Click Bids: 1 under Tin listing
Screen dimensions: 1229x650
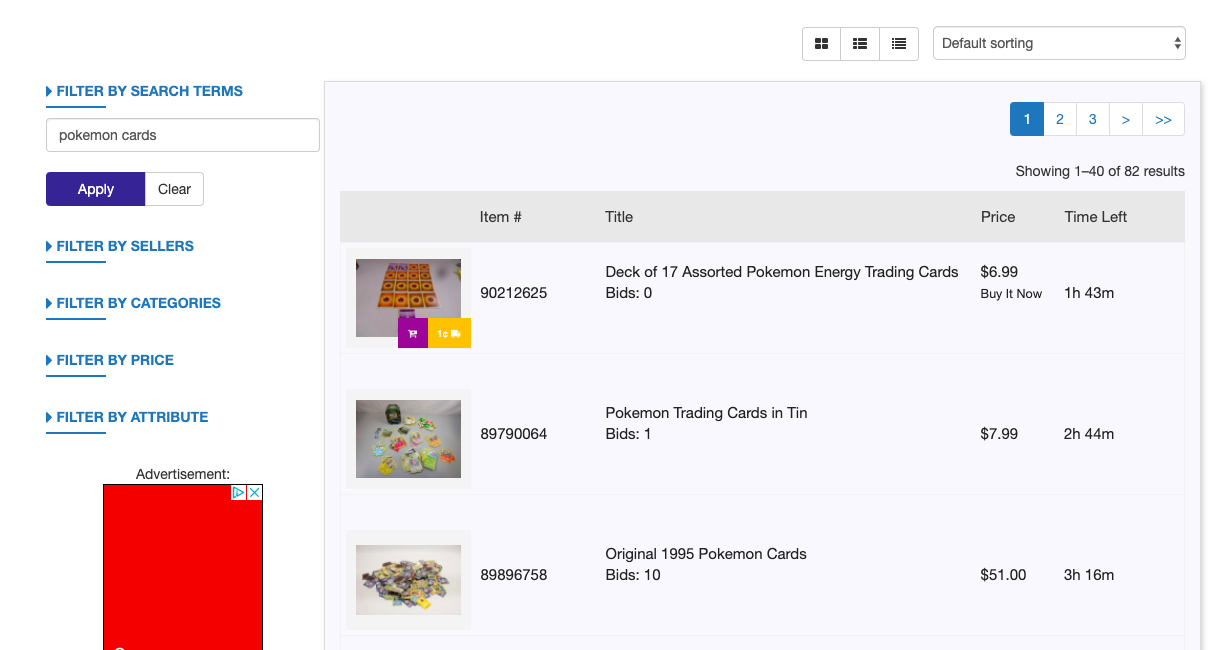[x=629, y=434]
